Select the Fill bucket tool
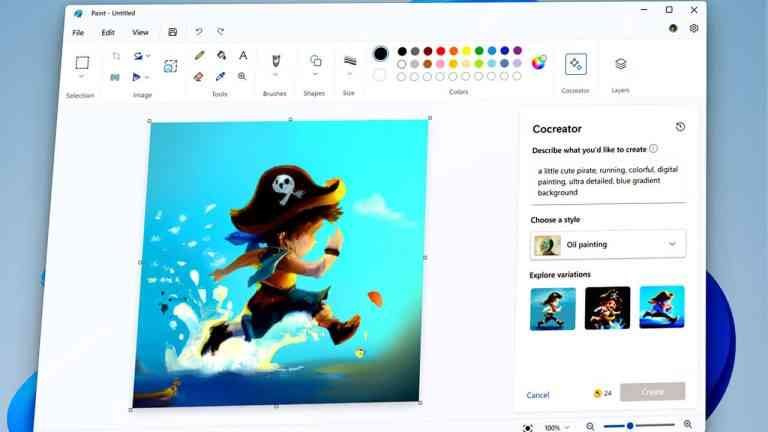Viewport: 768px width, 432px height. (221, 55)
